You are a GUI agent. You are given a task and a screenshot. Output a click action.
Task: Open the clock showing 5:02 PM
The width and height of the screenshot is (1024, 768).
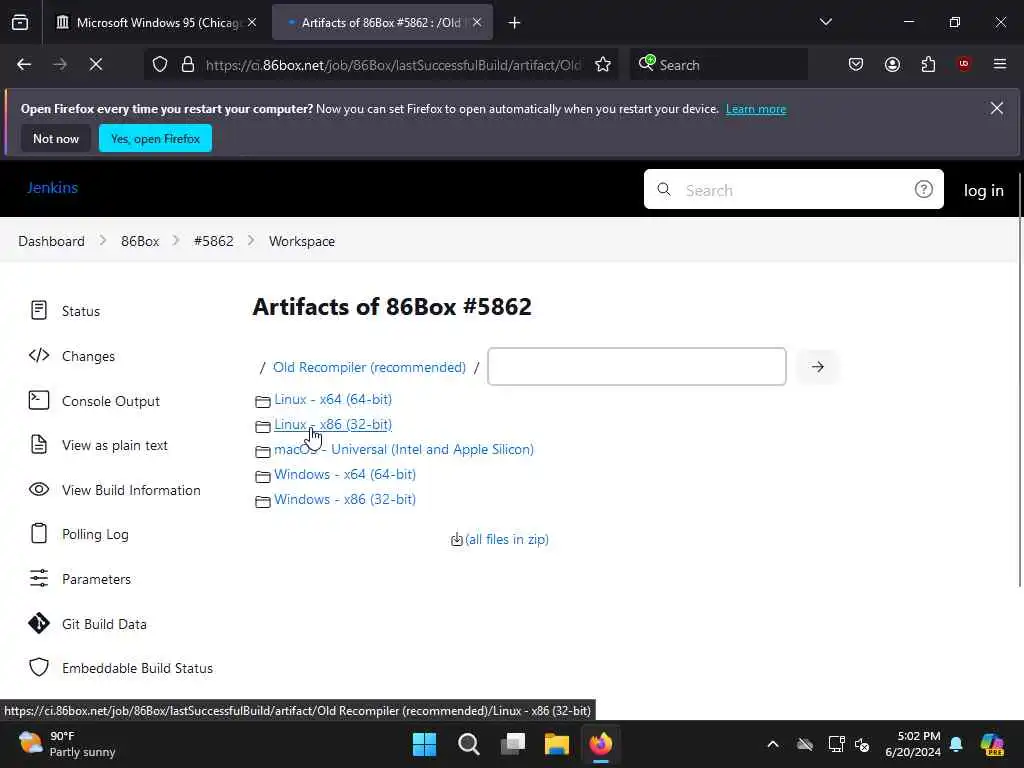pyautogui.click(x=913, y=744)
